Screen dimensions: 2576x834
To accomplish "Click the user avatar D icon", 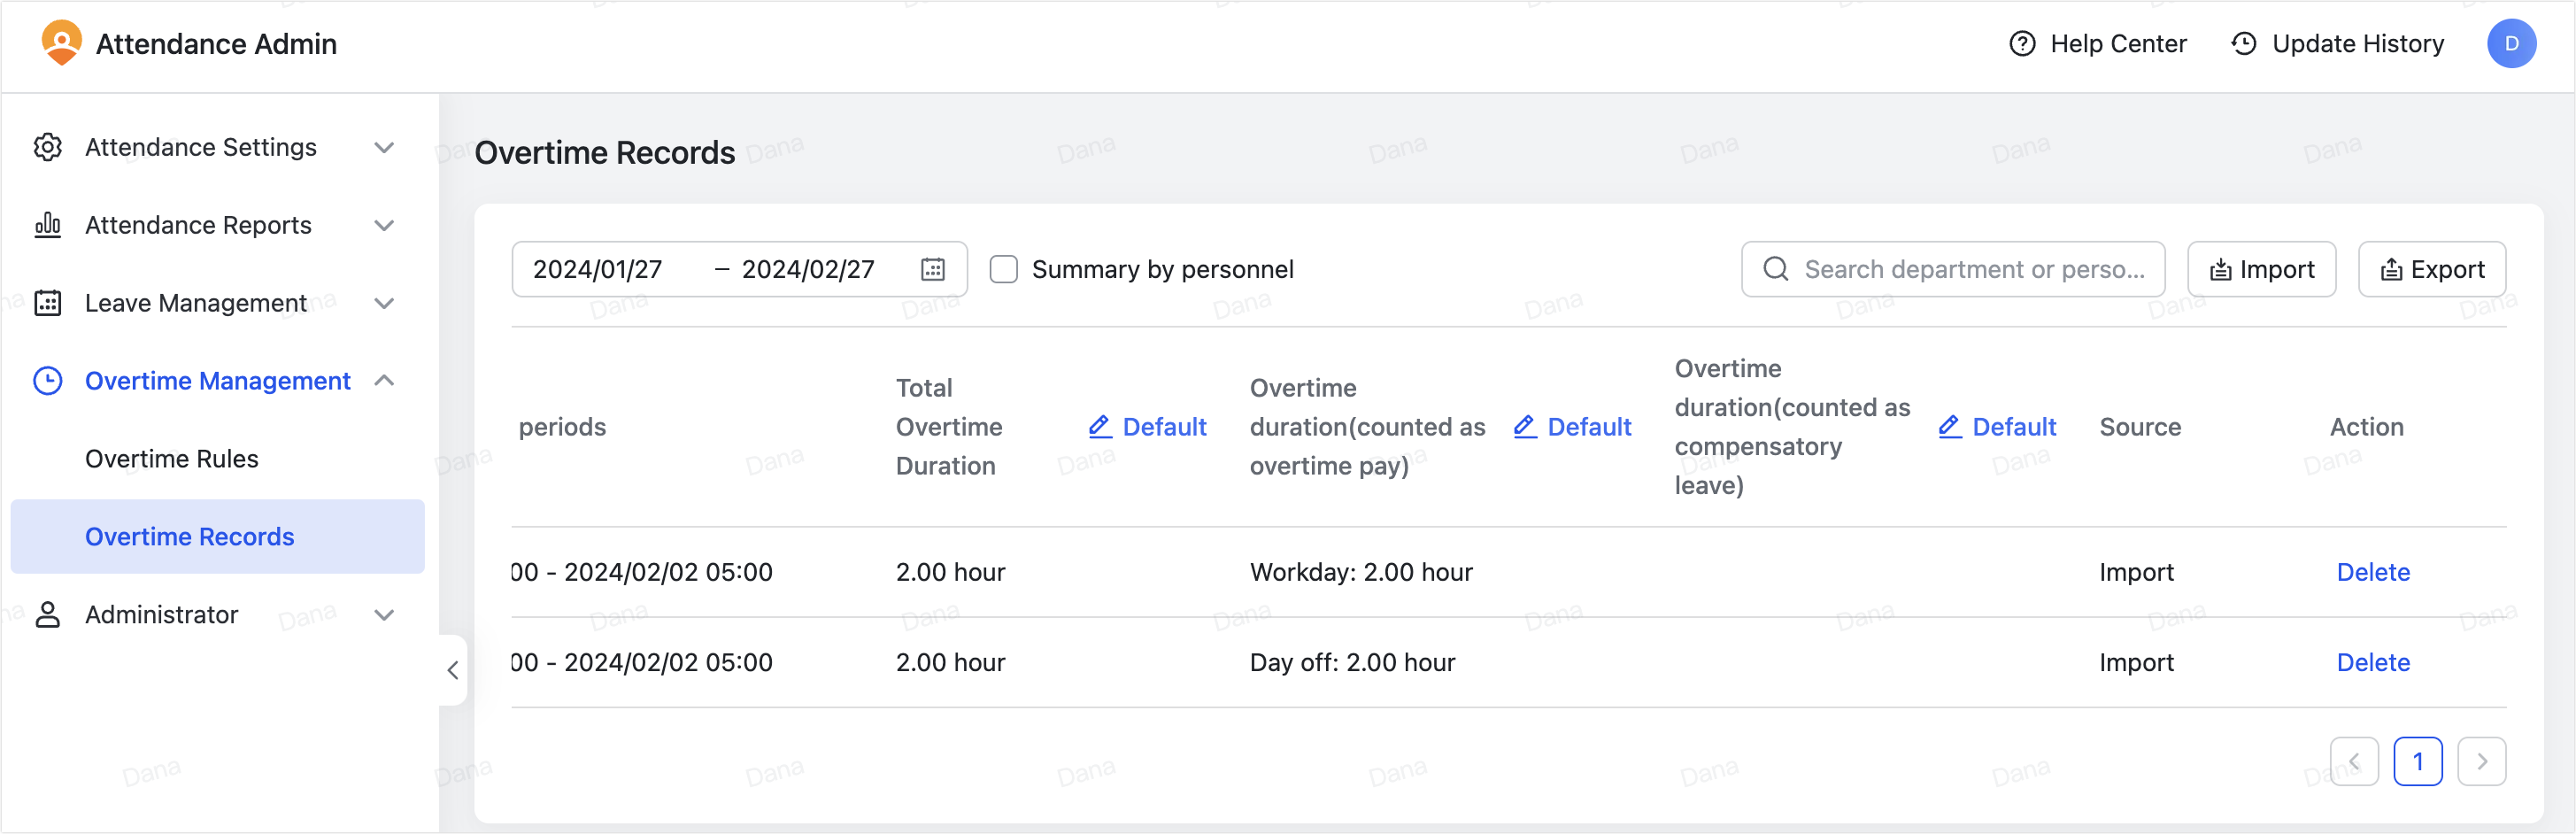I will pyautogui.click(x=2510, y=44).
